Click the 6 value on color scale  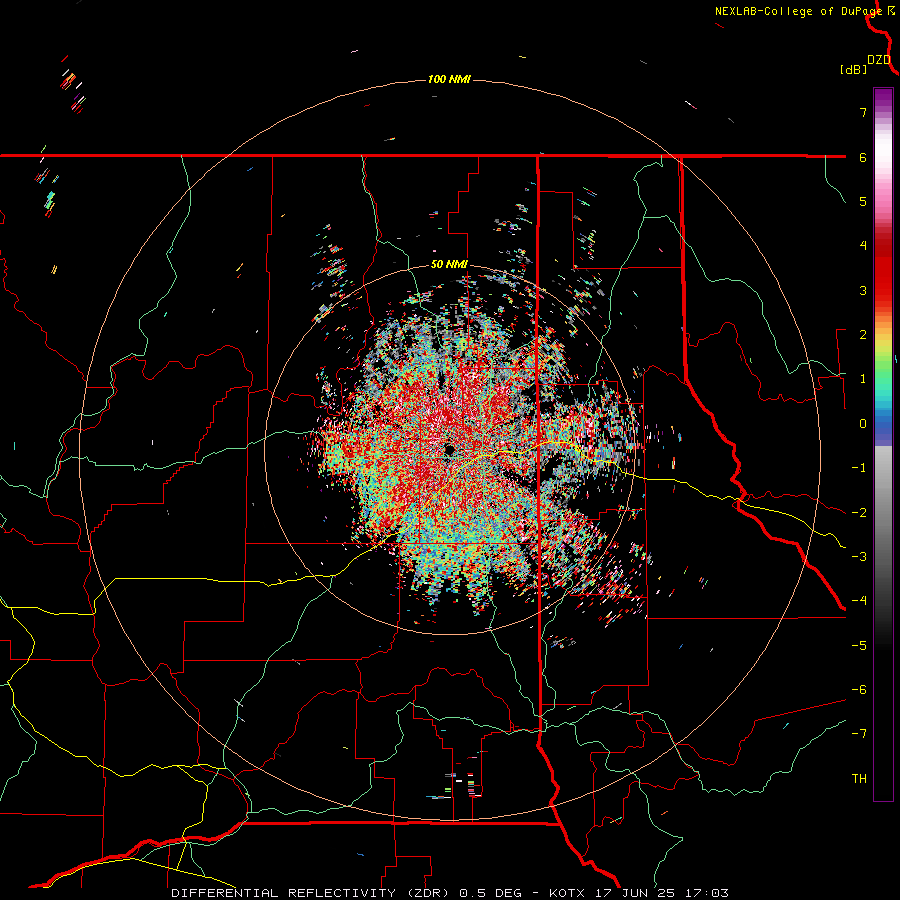tap(863, 157)
